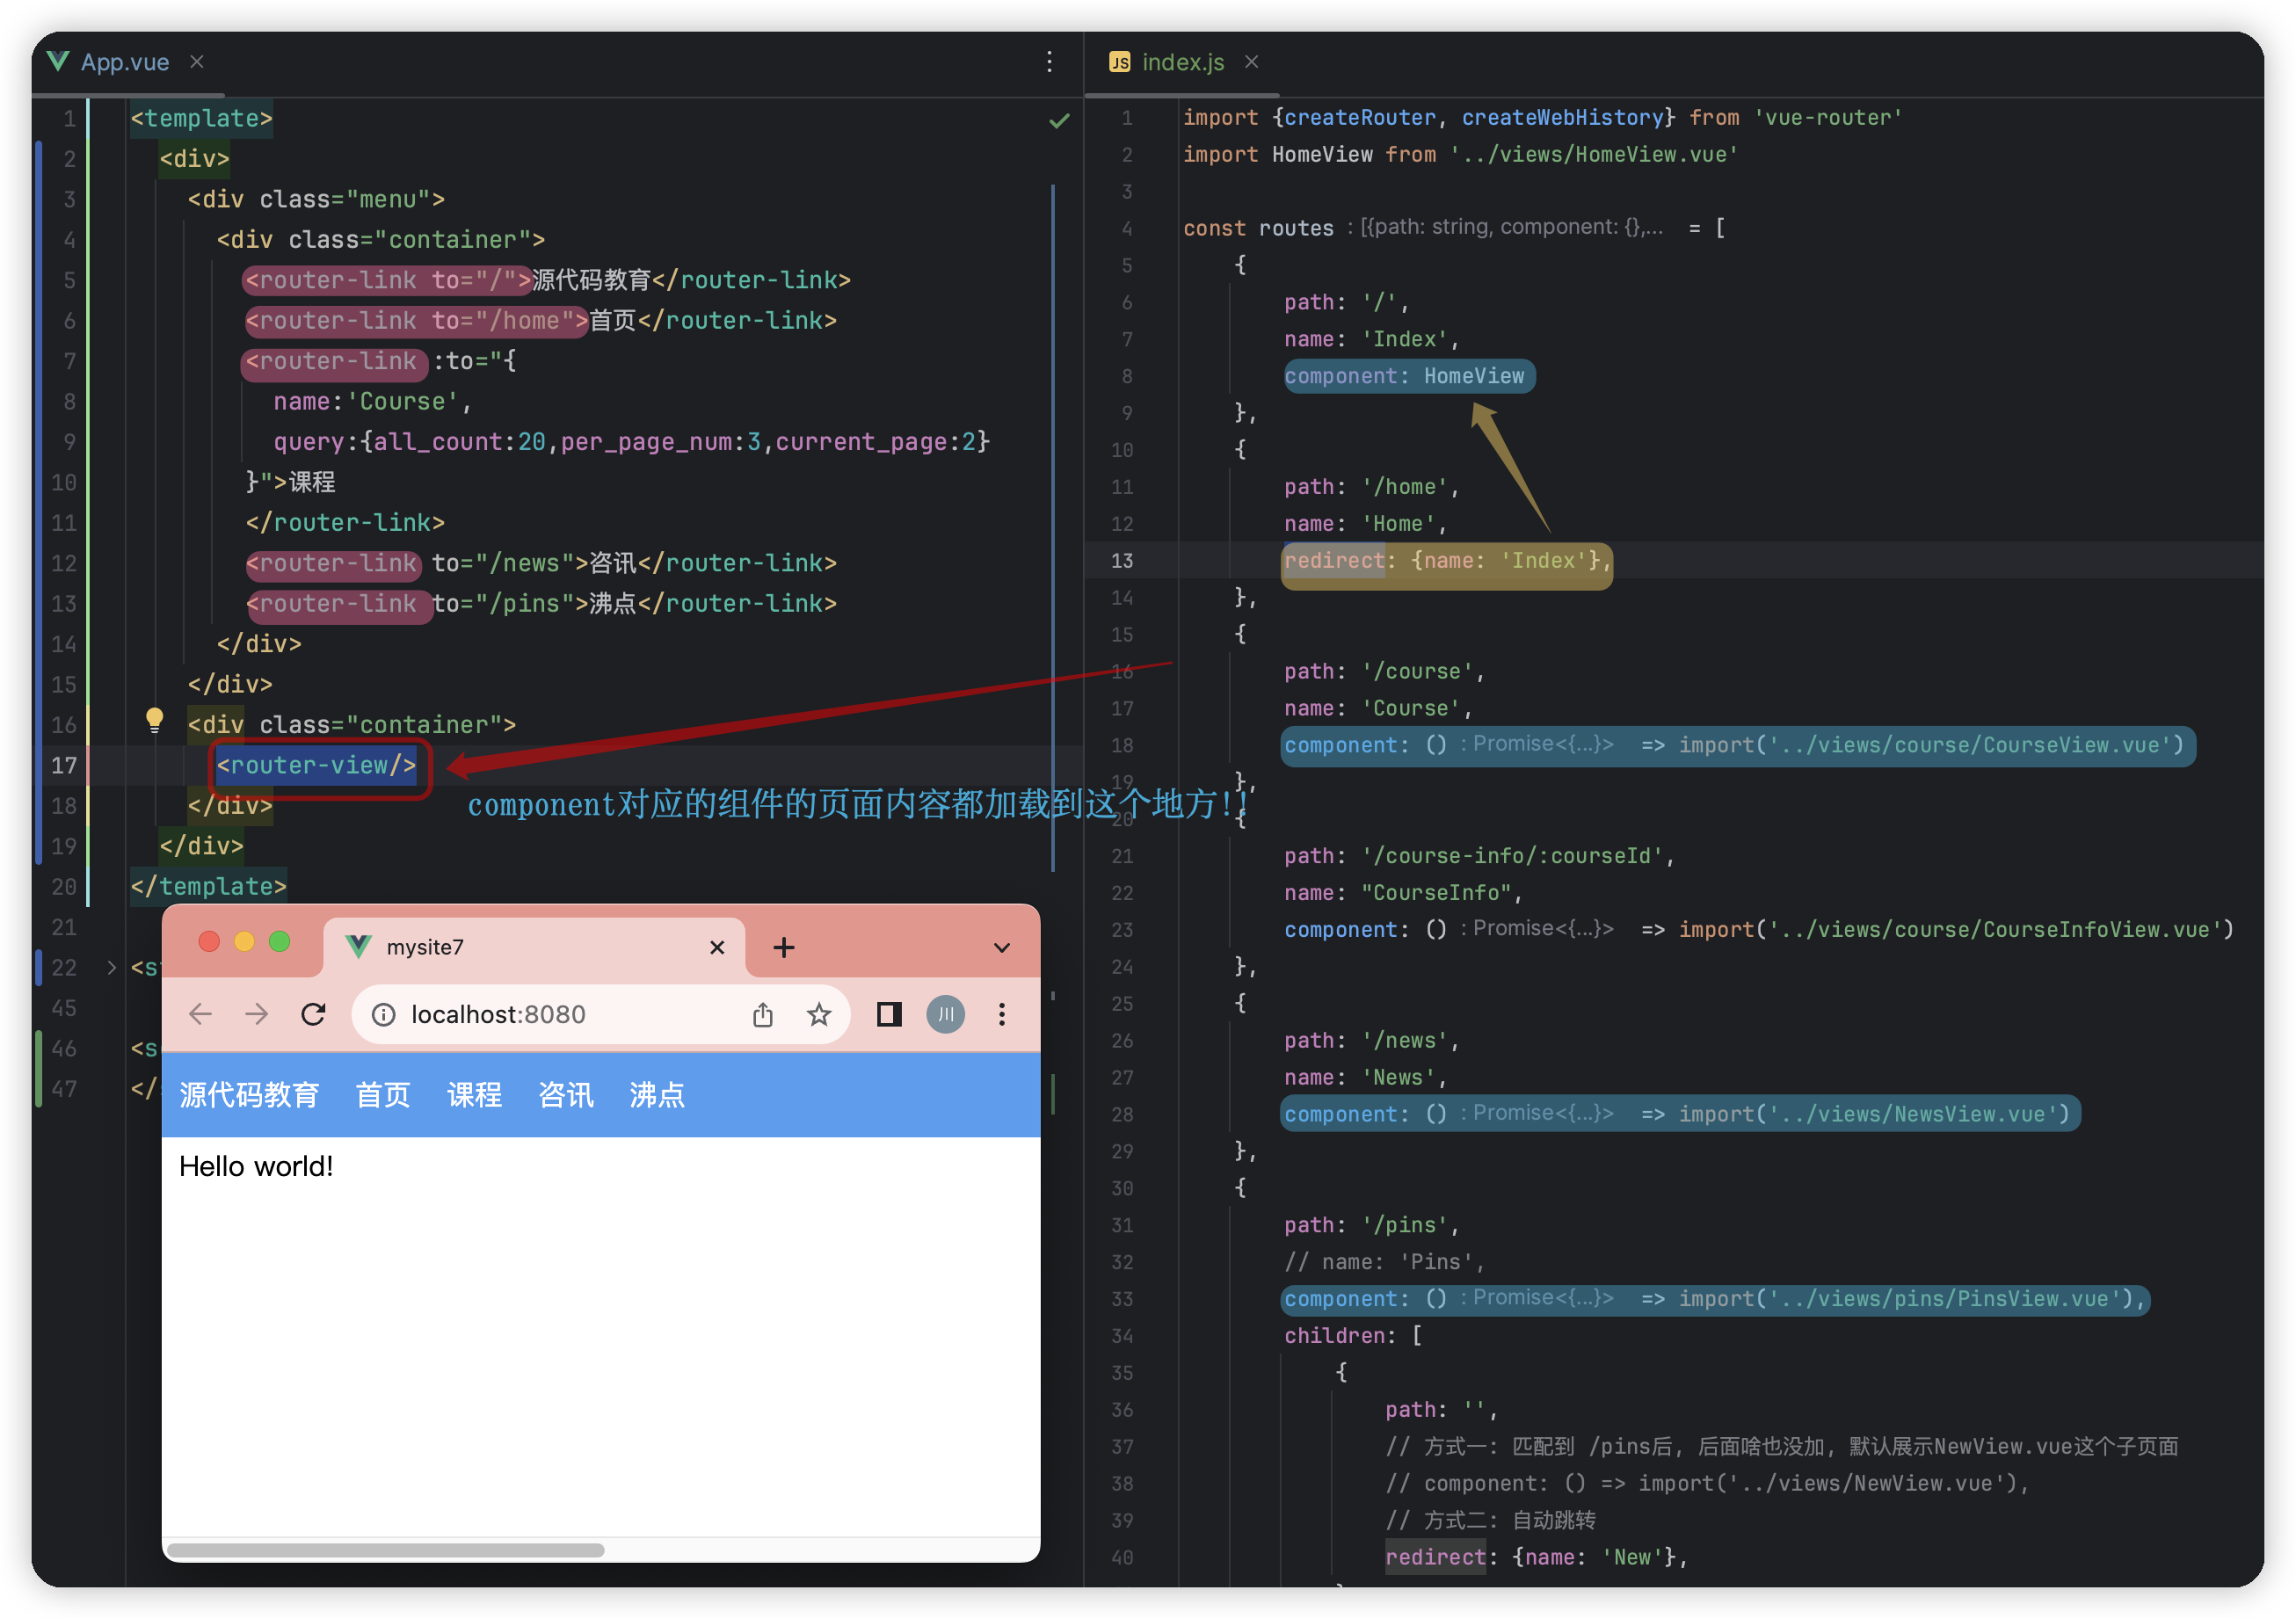Bookmark page with the star icon
Screen dimensions: 2296x1619
819,1014
